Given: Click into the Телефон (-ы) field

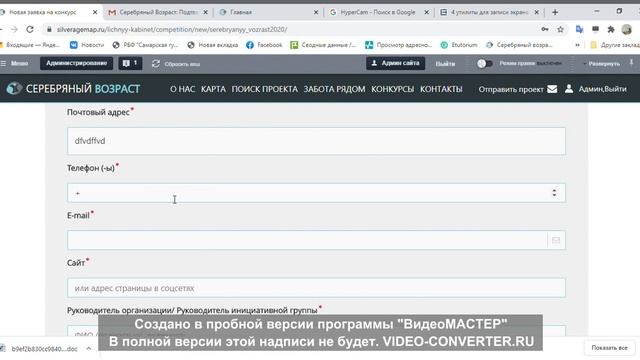Looking at the screenshot, I should click(x=316, y=193).
